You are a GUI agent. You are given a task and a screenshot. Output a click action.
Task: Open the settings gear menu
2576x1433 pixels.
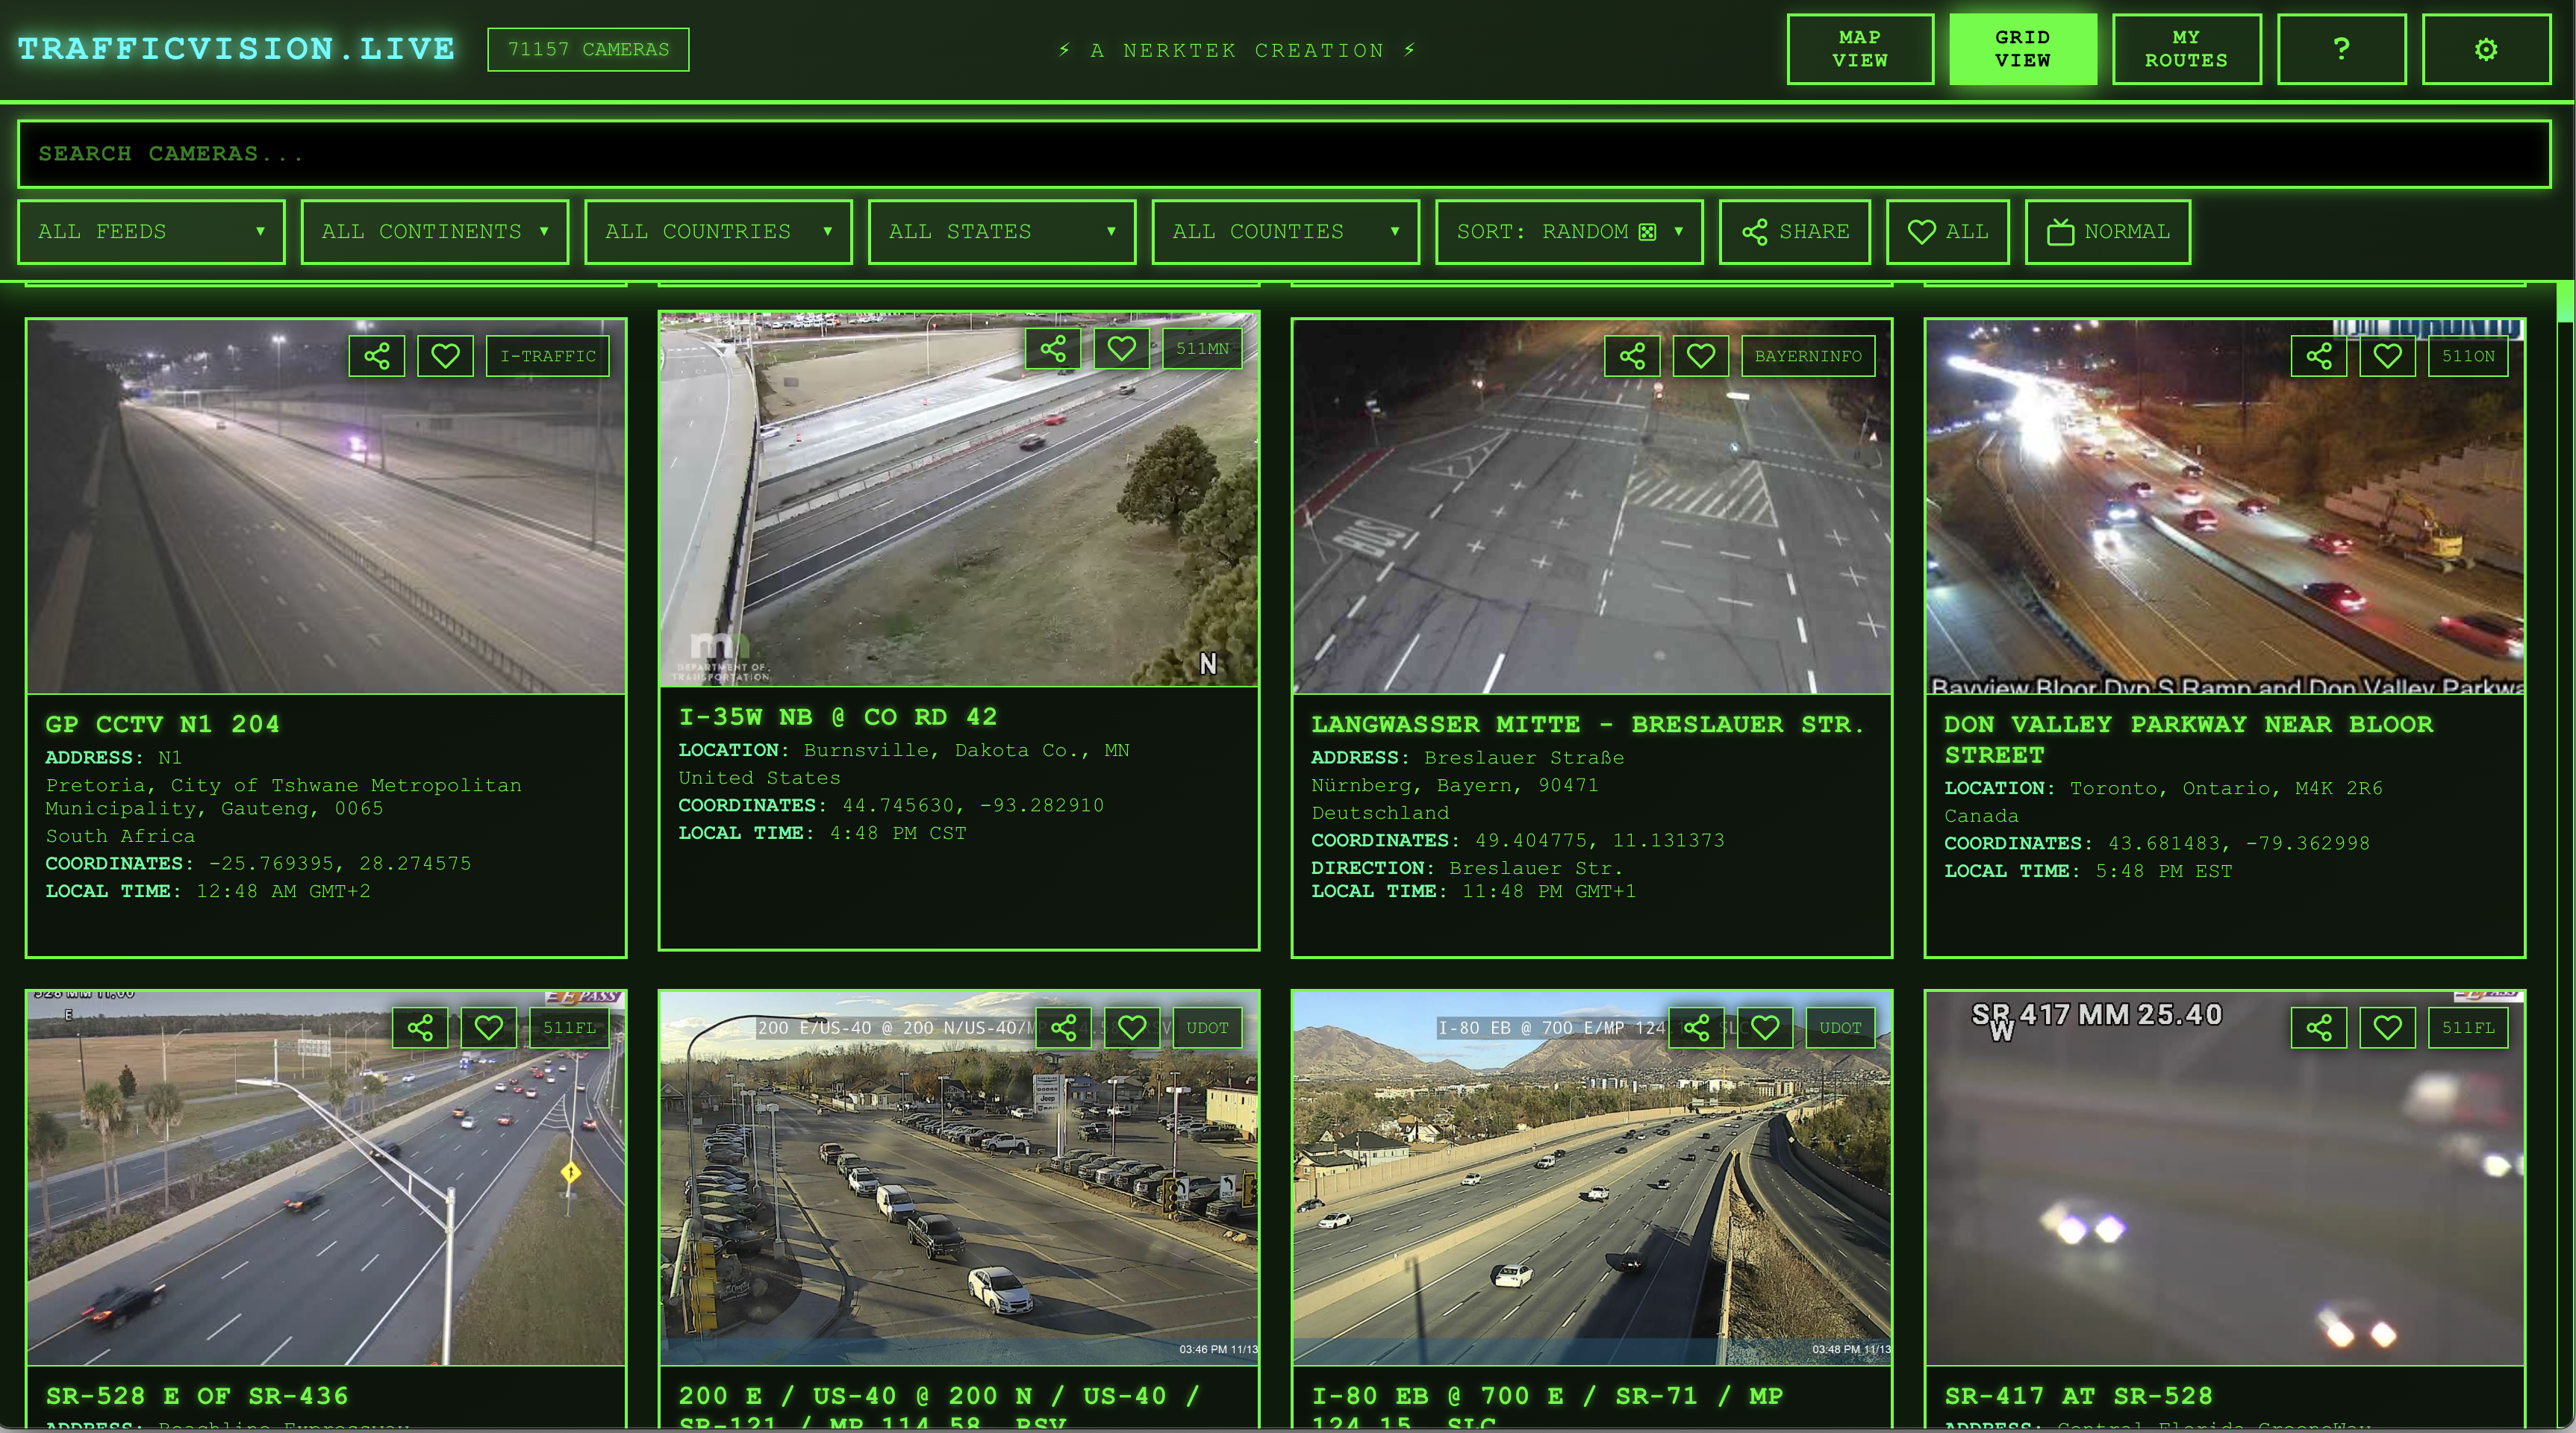(2486, 48)
